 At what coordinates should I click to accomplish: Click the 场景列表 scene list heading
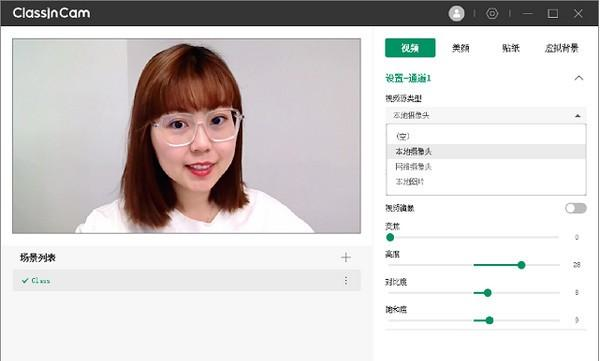click(38, 258)
